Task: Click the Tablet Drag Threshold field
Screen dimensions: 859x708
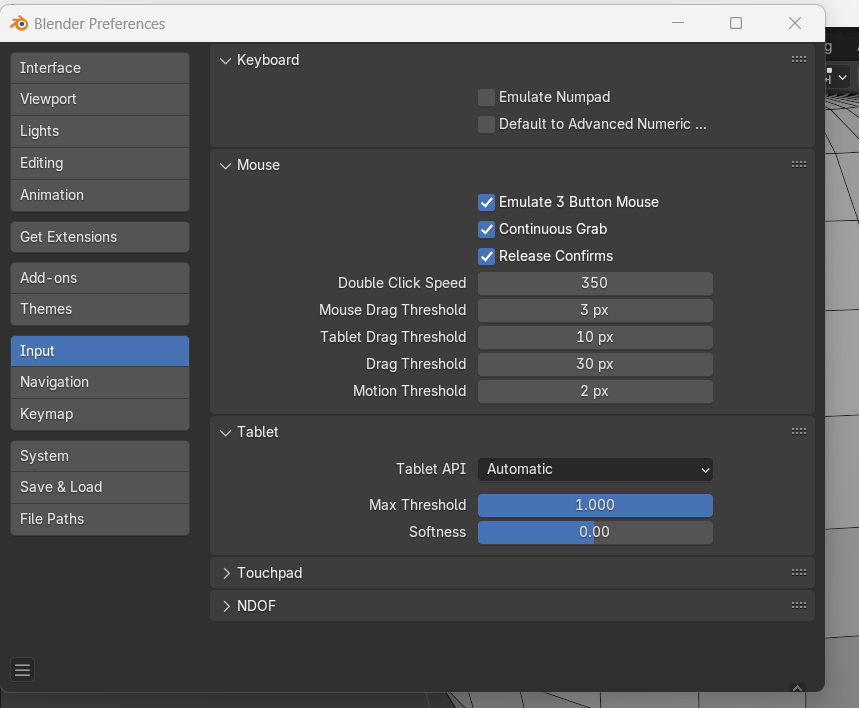Action: (x=595, y=337)
